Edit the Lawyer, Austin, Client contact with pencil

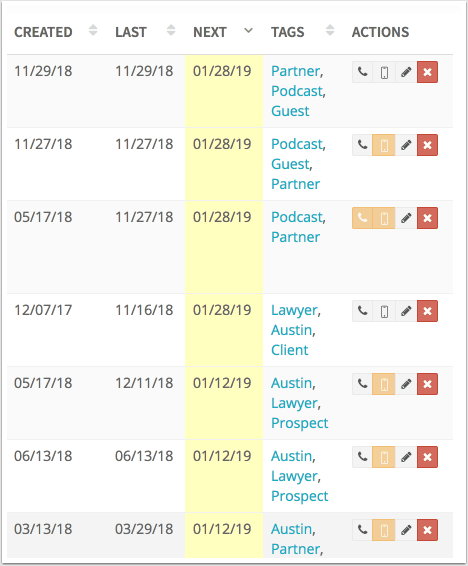406,311
